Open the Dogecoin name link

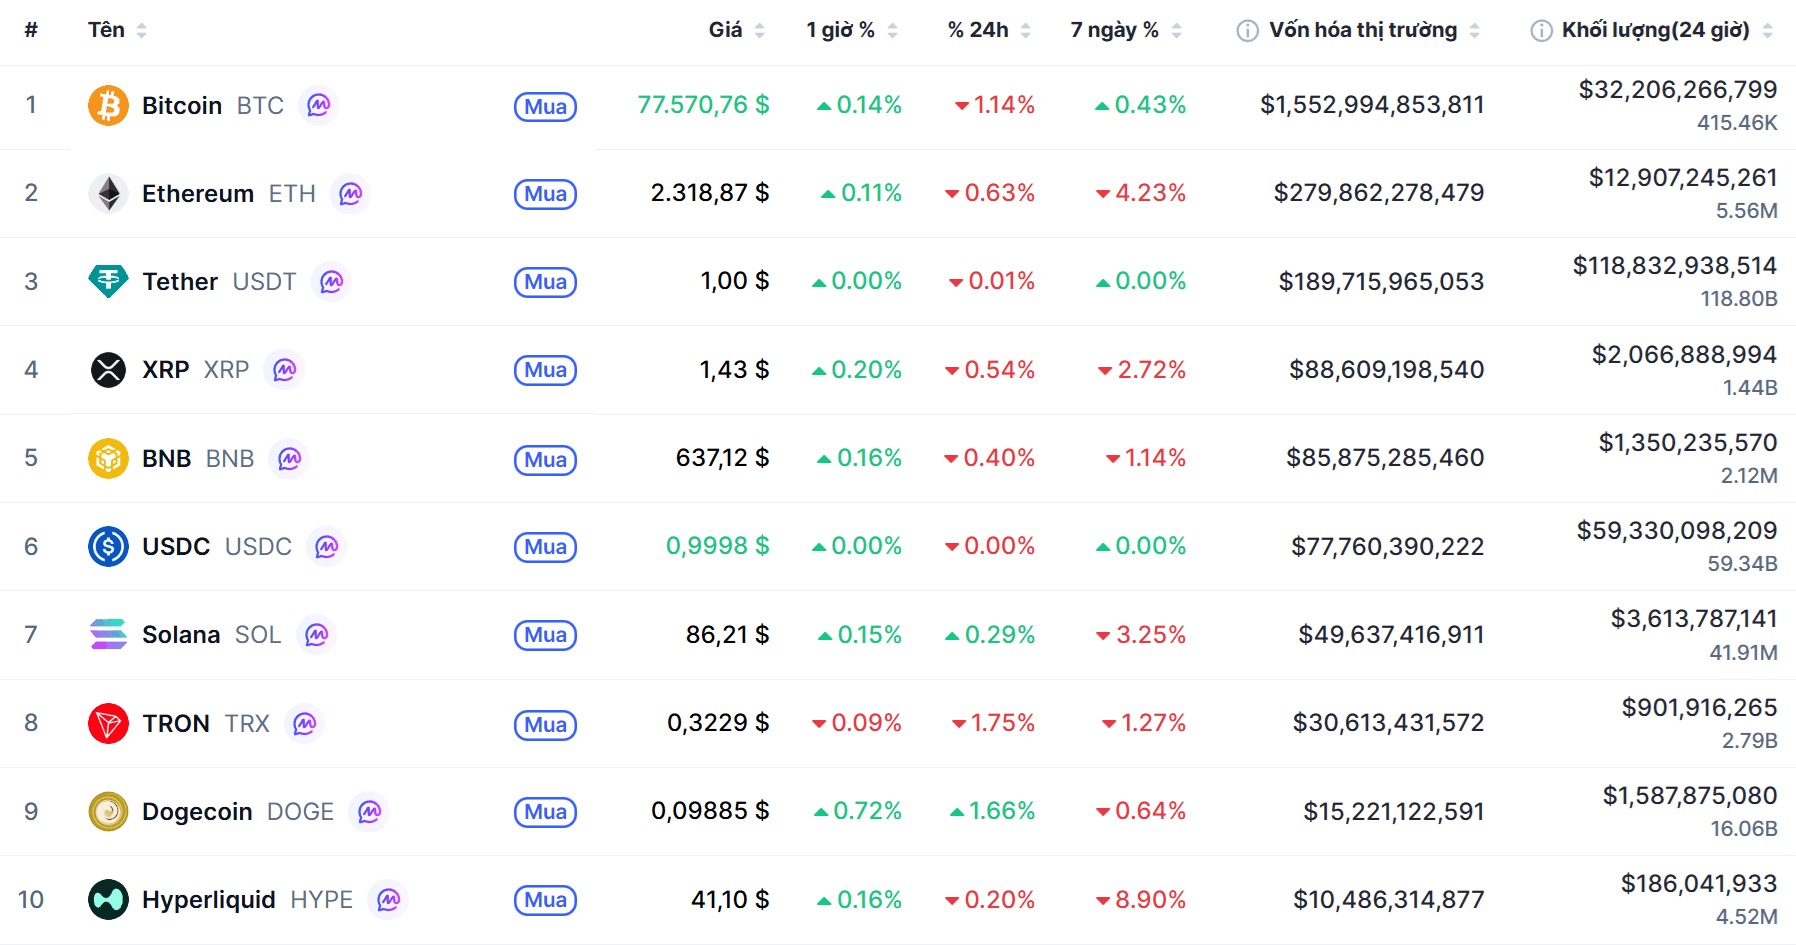(197, 811)
